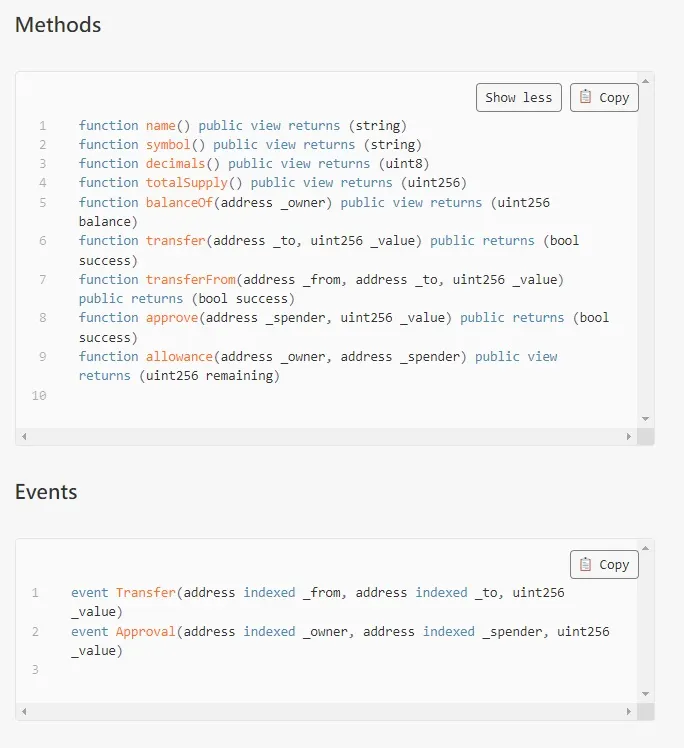
Task: Click the Methods horizontal scrollbar track
Action: click(x=326, y=437)
